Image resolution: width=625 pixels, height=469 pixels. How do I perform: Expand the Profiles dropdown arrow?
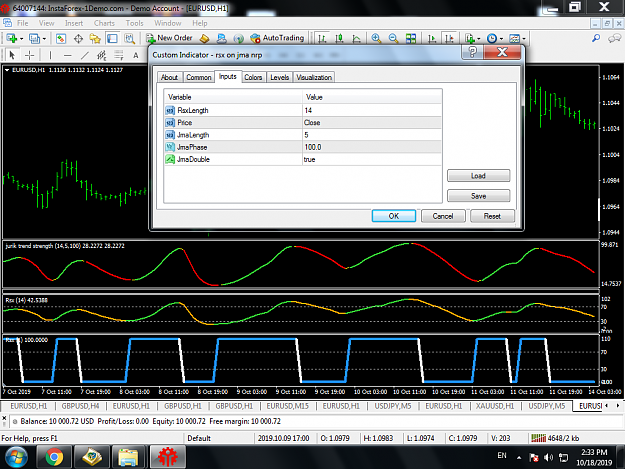point(44,39)
